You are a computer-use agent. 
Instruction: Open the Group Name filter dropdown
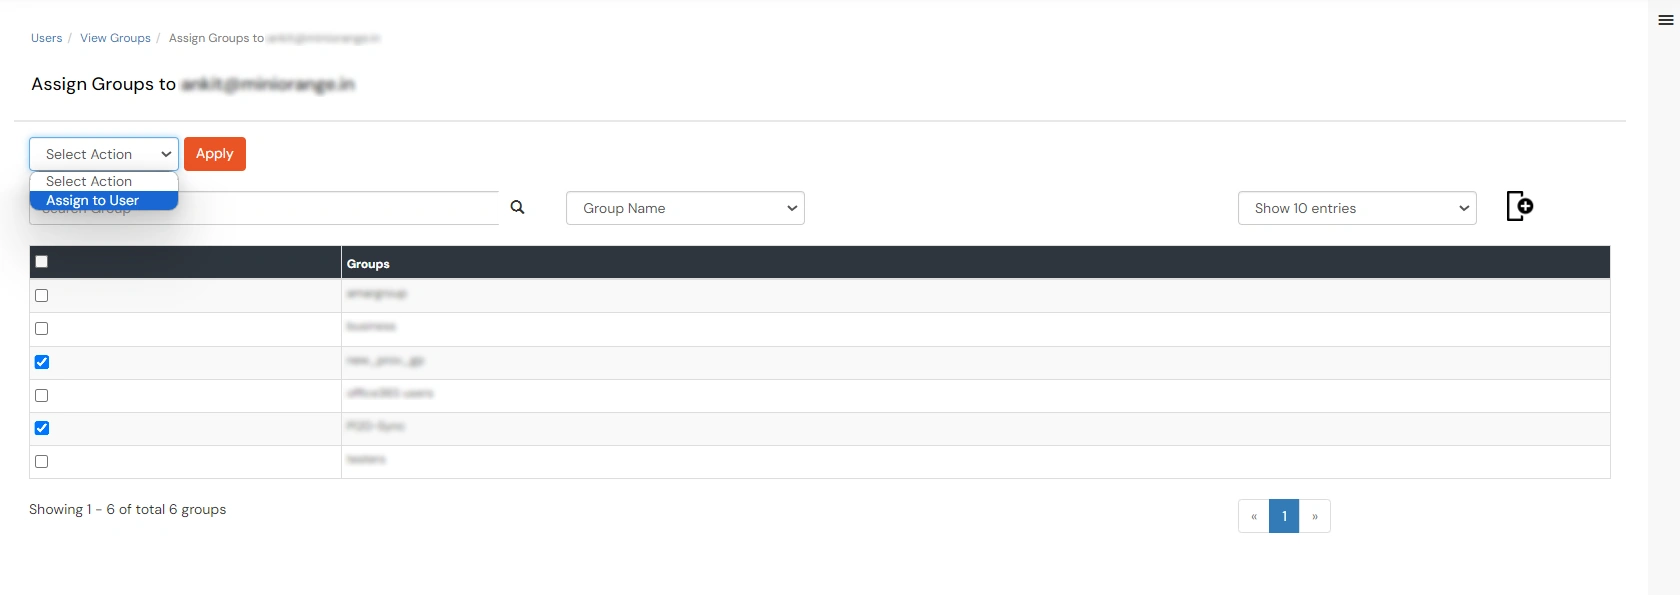685,208
